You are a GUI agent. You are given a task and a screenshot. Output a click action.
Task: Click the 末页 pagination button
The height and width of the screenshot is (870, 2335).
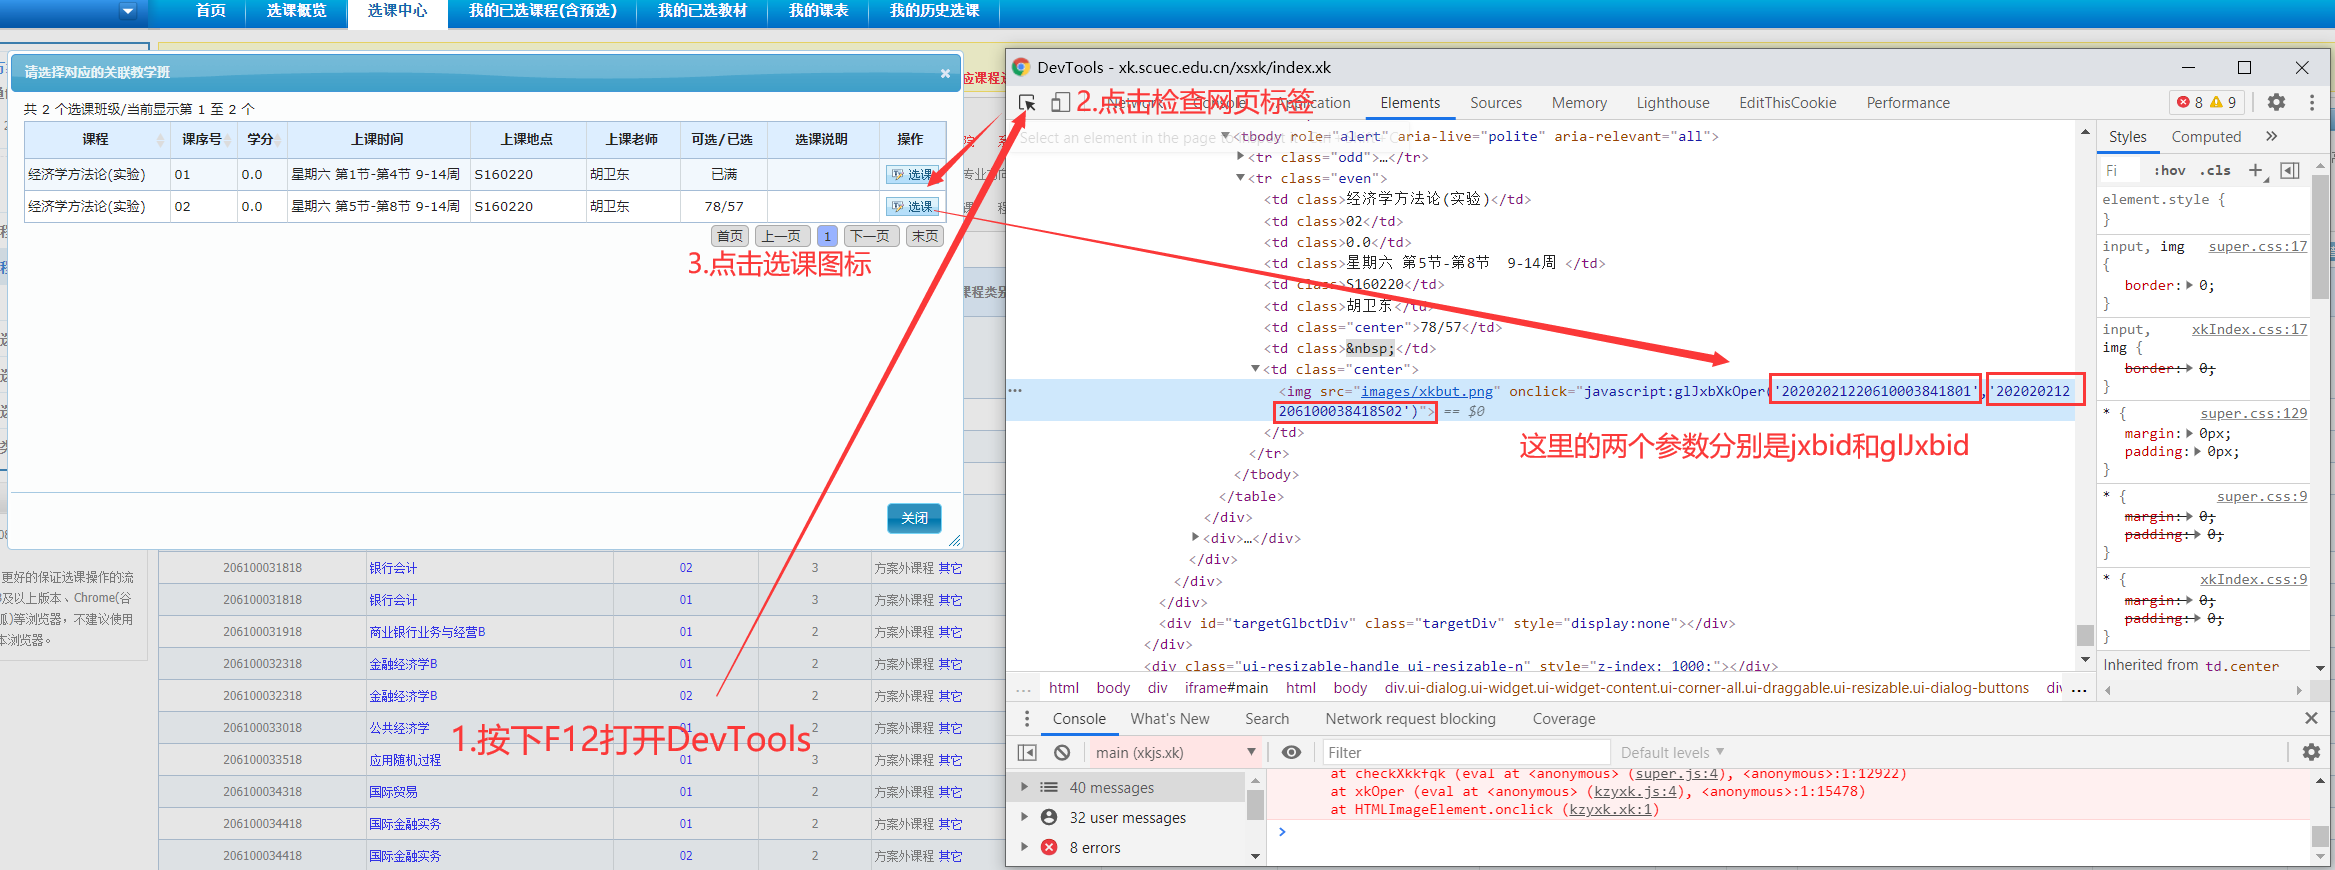pos(925,236)
